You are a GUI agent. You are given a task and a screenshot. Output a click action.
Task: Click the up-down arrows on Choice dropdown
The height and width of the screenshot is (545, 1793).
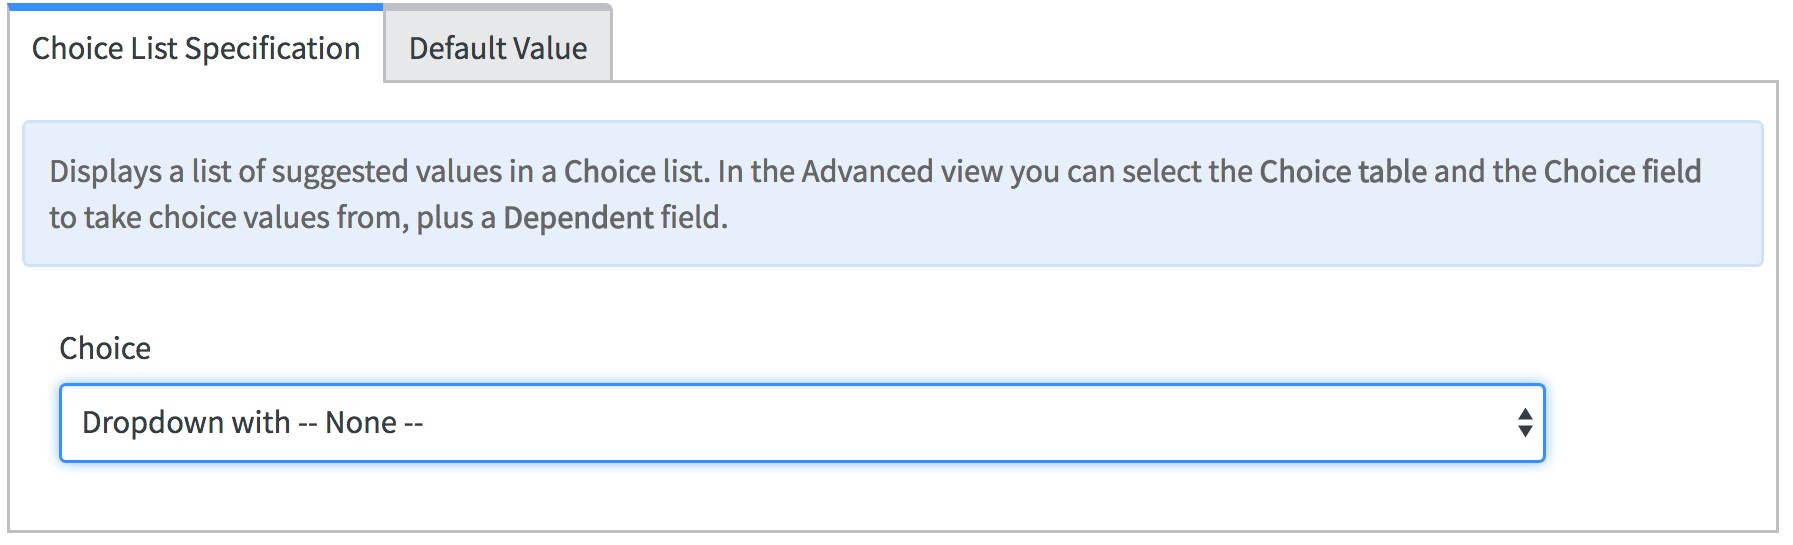pyautogui.click(x=1524, y=423)
